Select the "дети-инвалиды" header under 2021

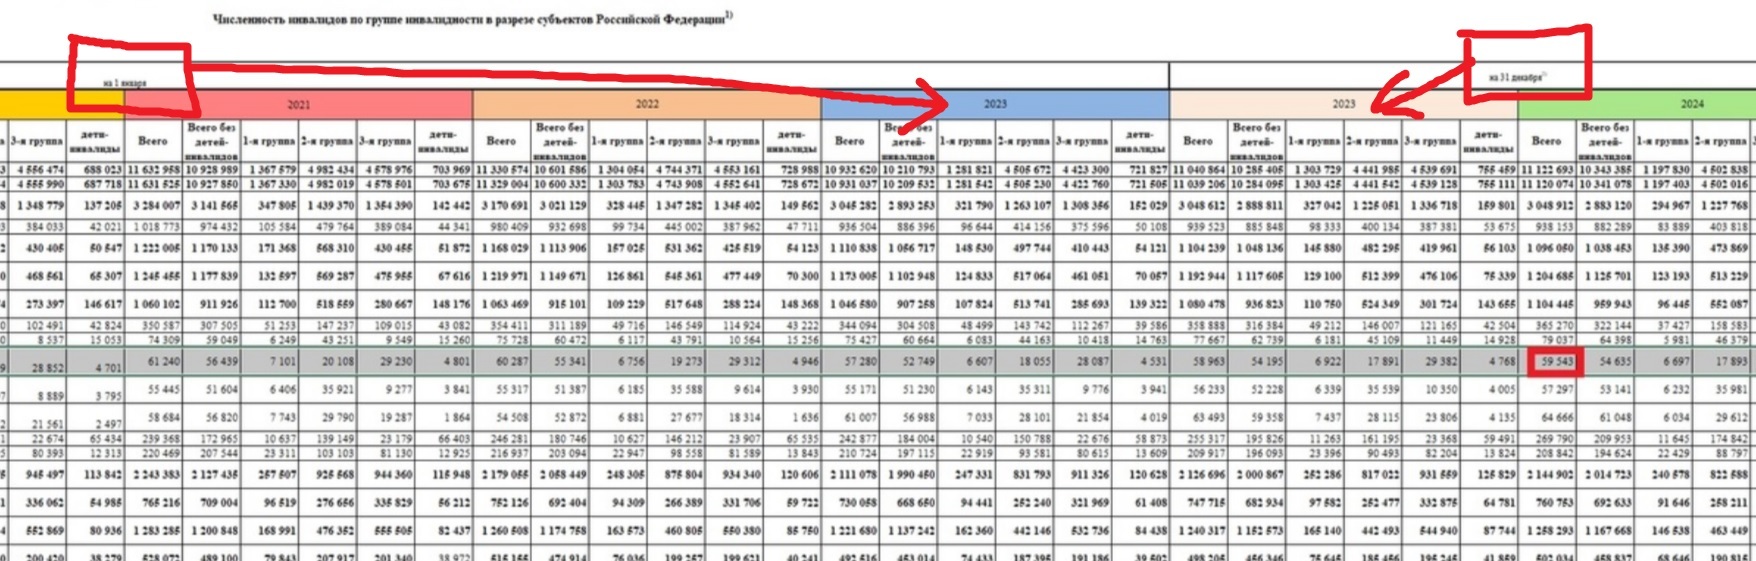[x=443, y=141]
